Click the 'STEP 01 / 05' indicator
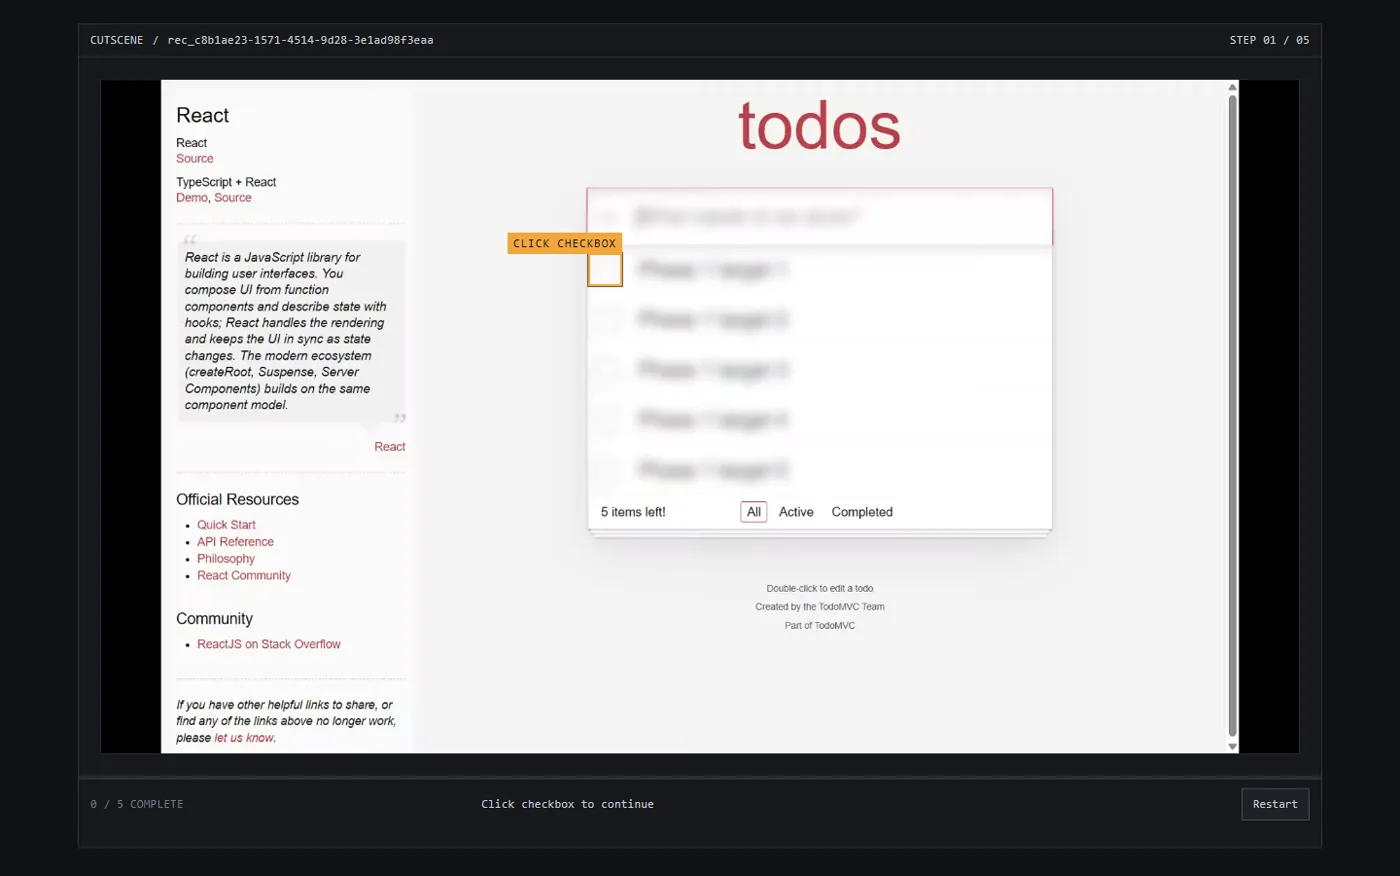 point(1269,40)
